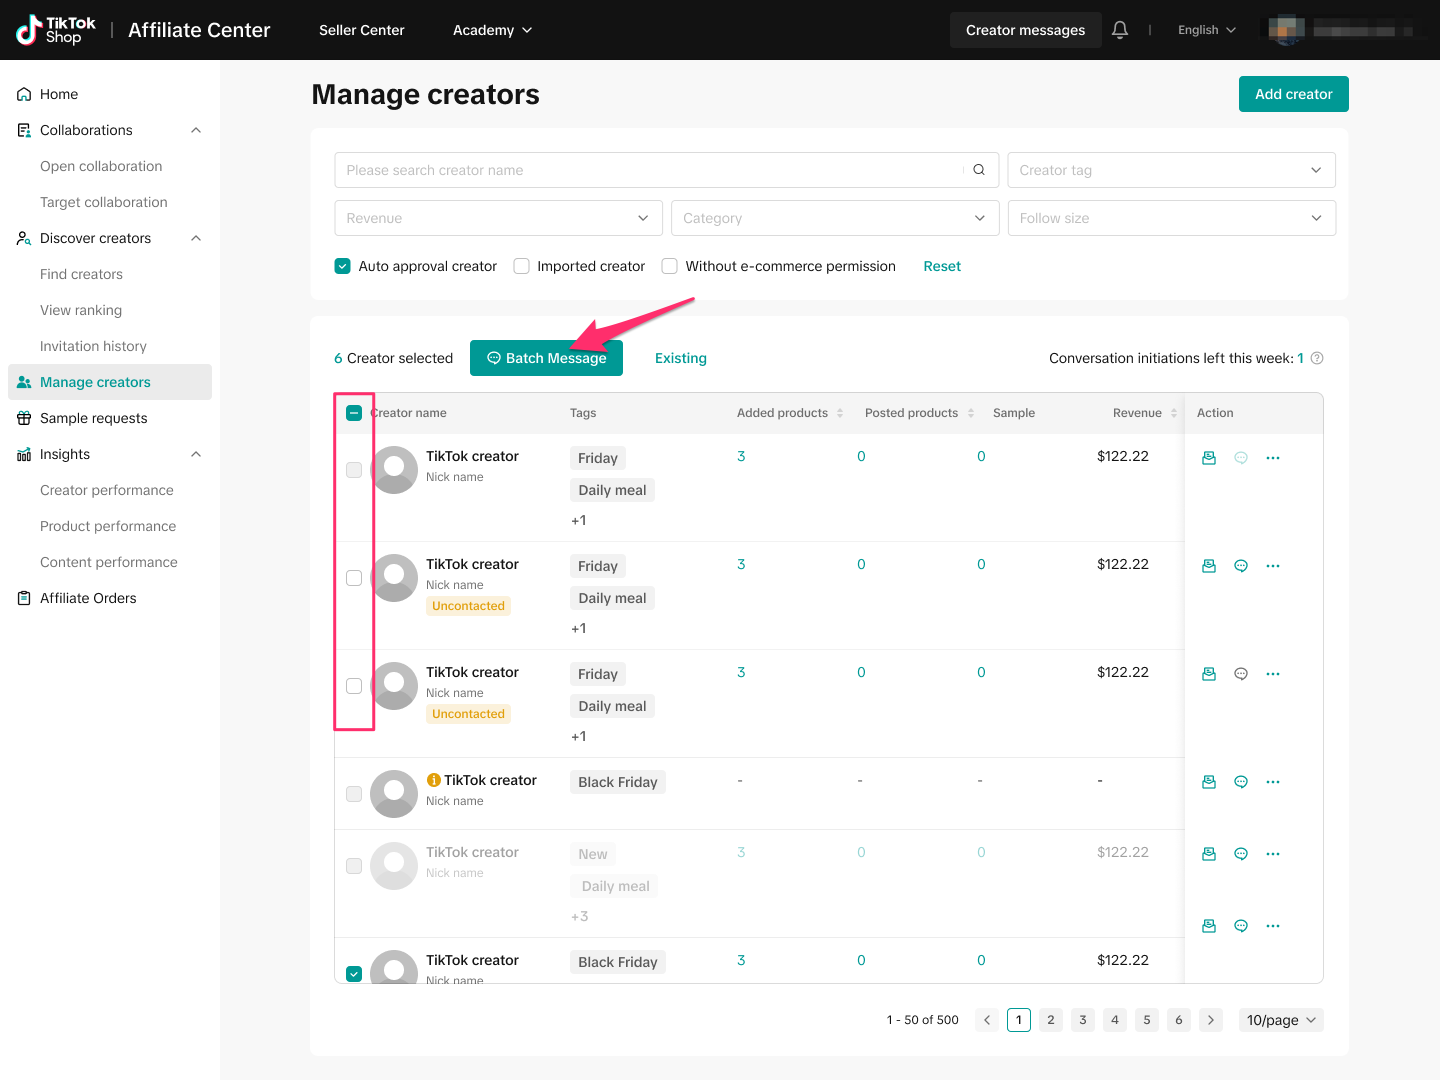Go to the next page arrow
The width and height of the screenshot is (1440, 1080).
(1211, 1020)
